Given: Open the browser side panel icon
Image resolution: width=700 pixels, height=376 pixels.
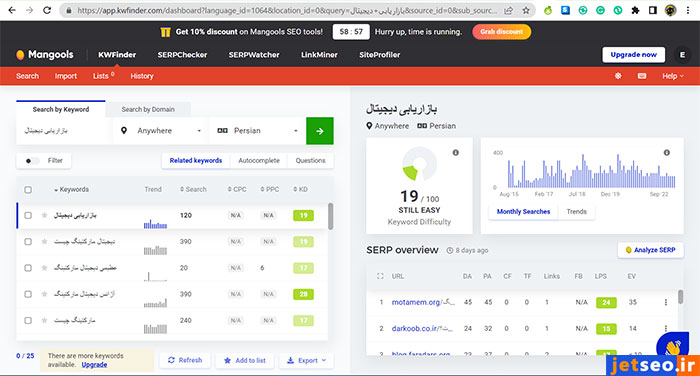Looking at the screenshot, I should 653,10.
